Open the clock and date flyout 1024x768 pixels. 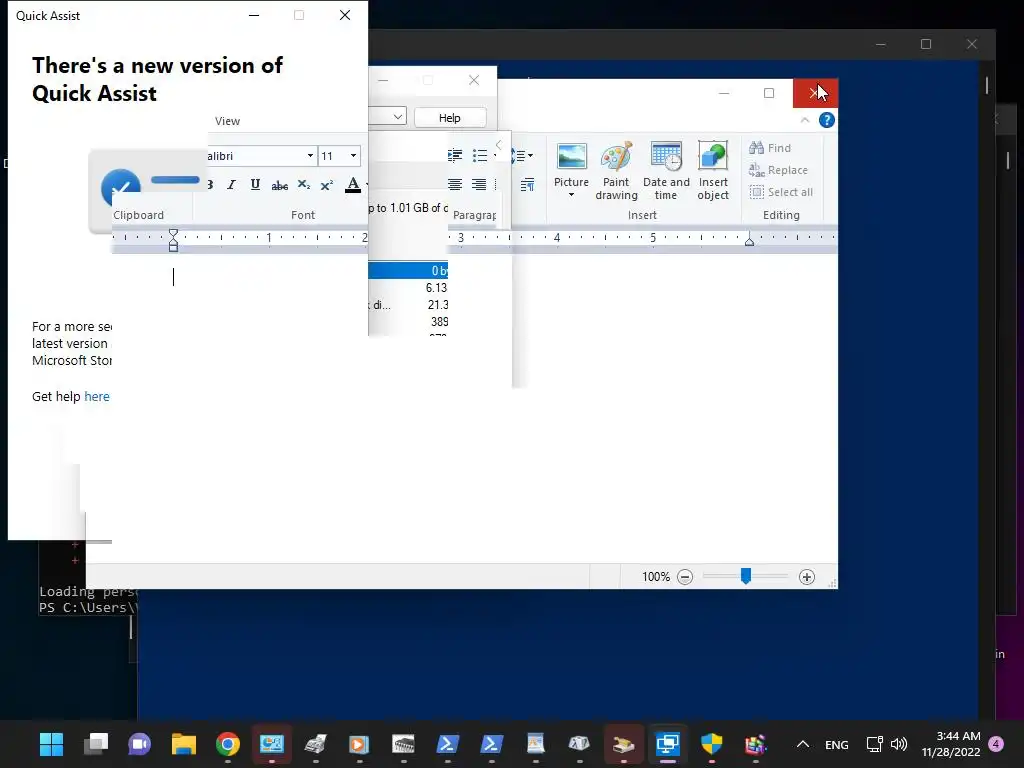[x=951, y=744]
